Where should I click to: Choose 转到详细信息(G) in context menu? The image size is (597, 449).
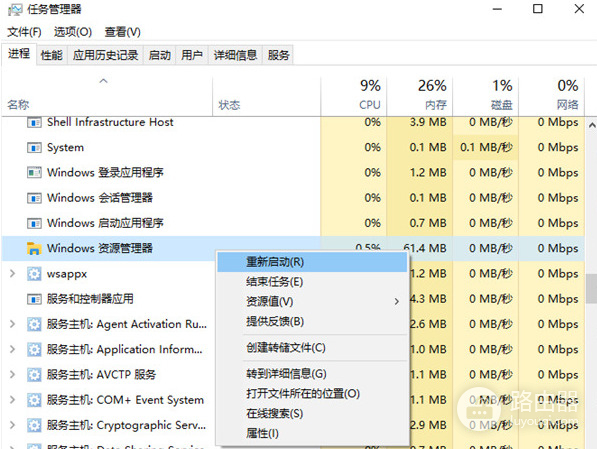pos(312,374)
